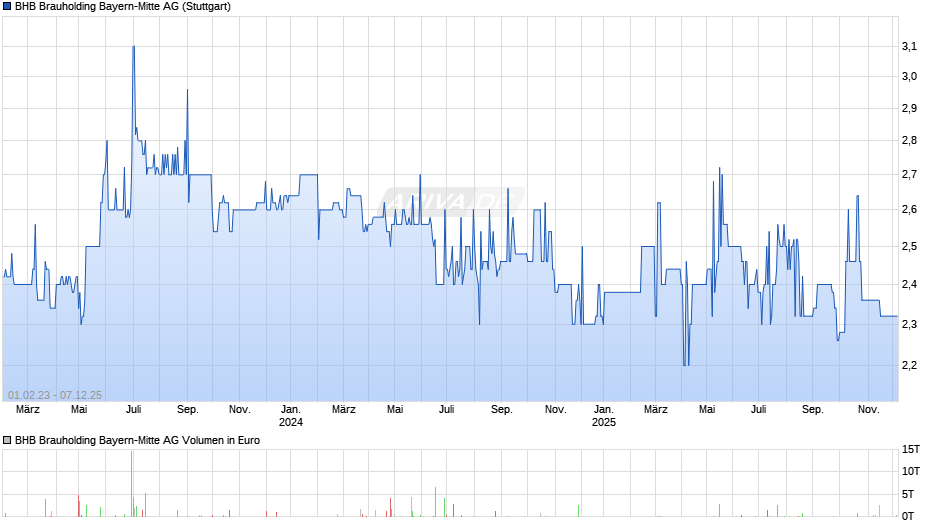Click the price axis label '3,1'
The width and height of the screenshot is (940, 526).
(909, 46)
